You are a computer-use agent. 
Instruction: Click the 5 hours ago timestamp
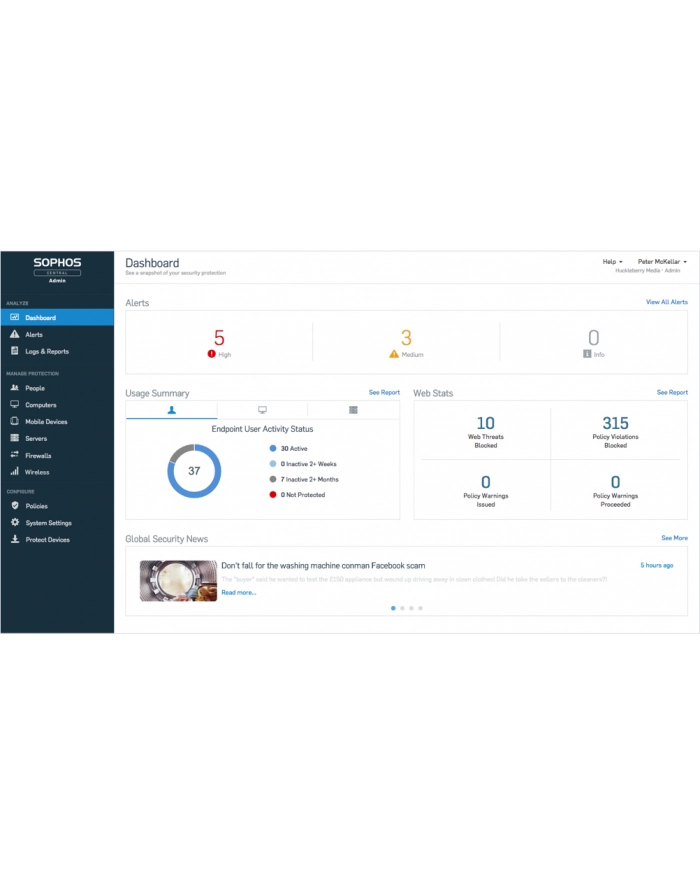[656, 565]
